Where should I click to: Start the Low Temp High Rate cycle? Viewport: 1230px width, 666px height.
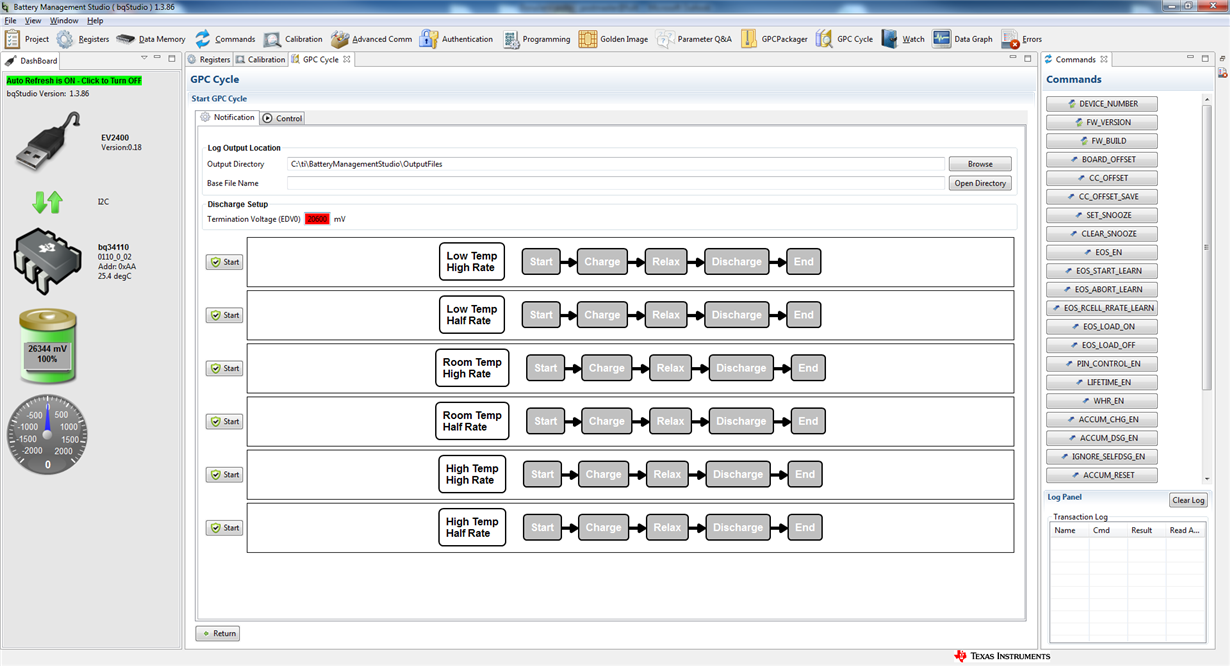pyautogui.click(x=224, y=262)
